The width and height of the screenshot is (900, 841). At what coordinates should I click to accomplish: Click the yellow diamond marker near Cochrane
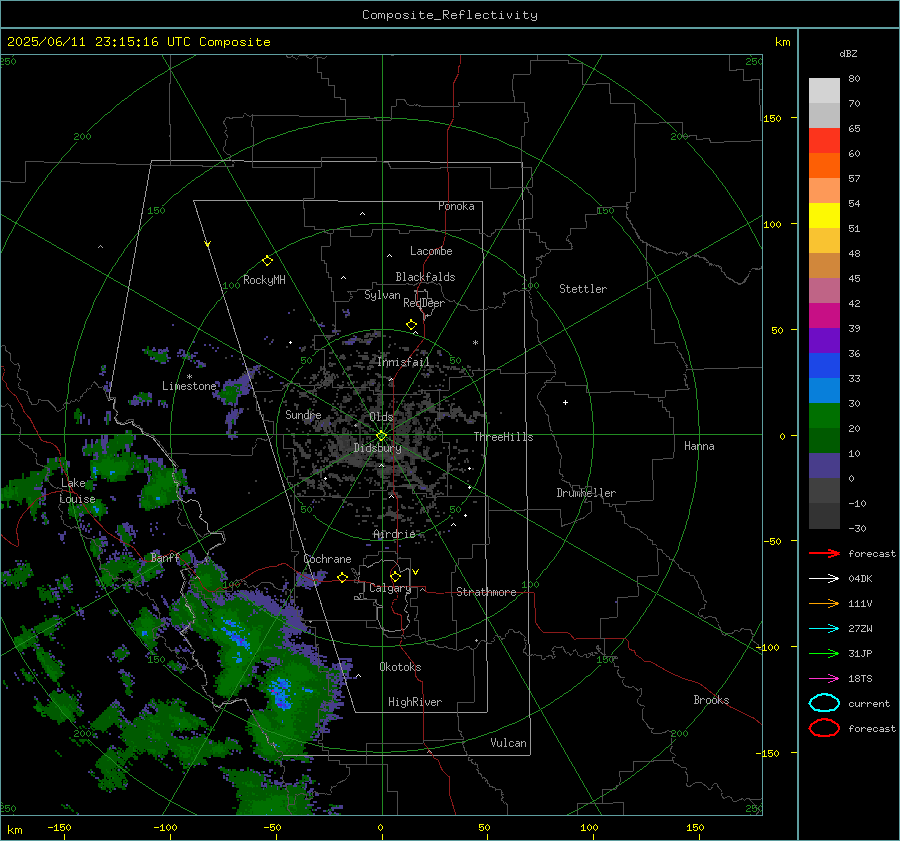342,578
